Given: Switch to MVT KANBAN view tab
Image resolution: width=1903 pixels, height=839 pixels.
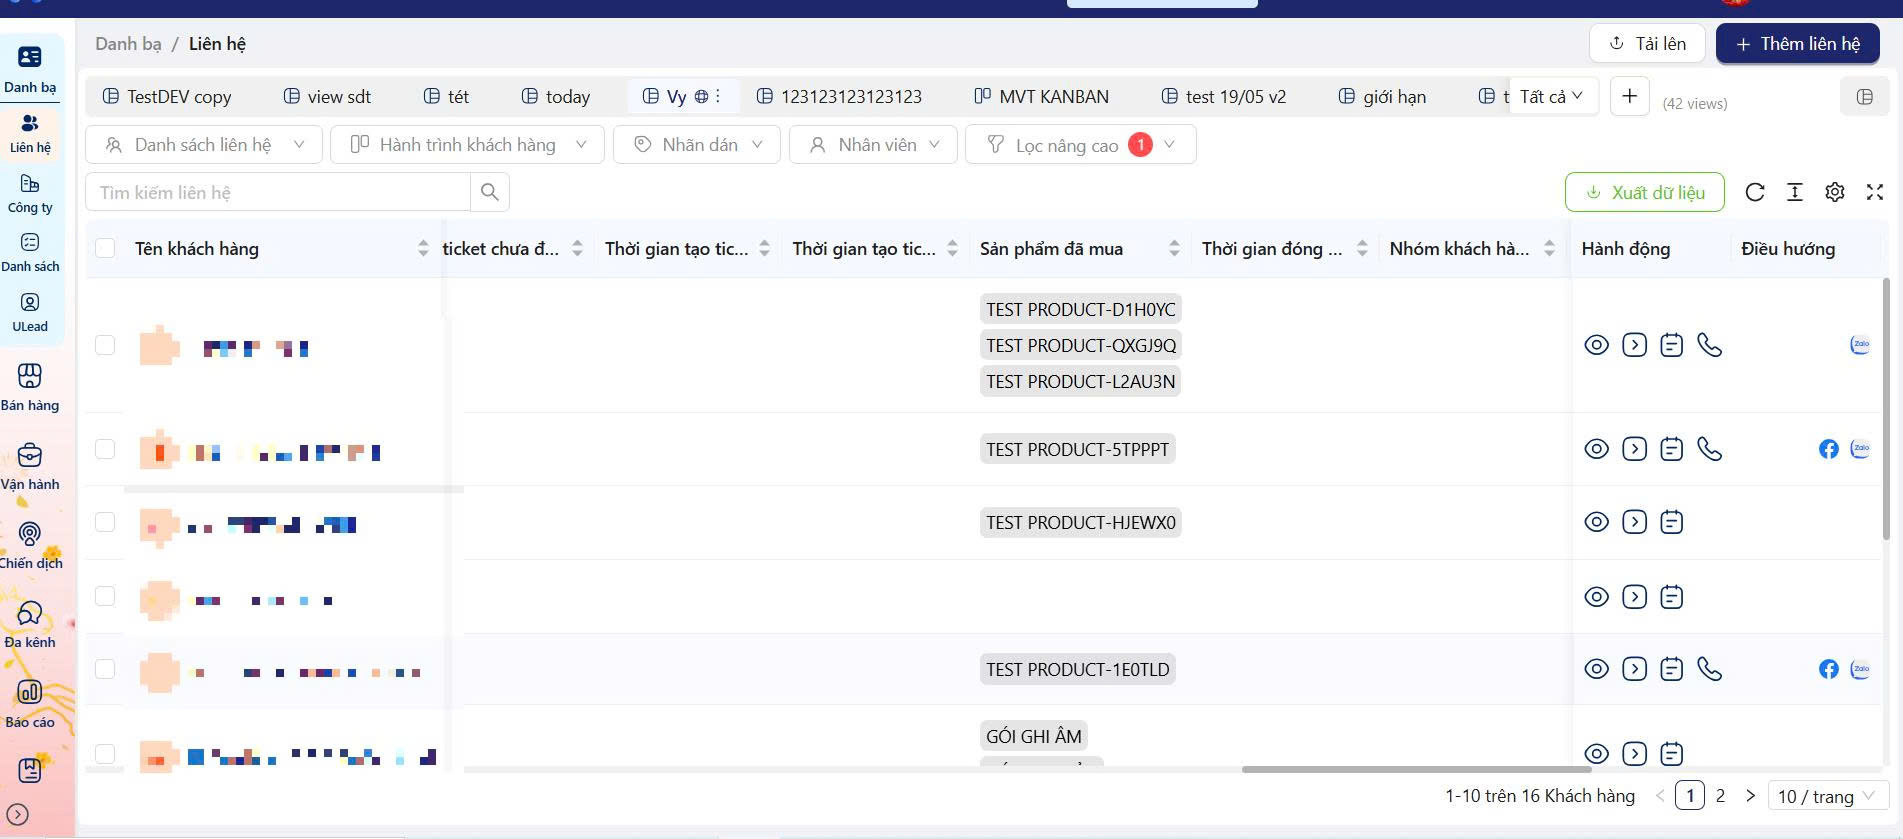Looking at the screenshot, I should pyautogui.click(x=1041, y=96).
